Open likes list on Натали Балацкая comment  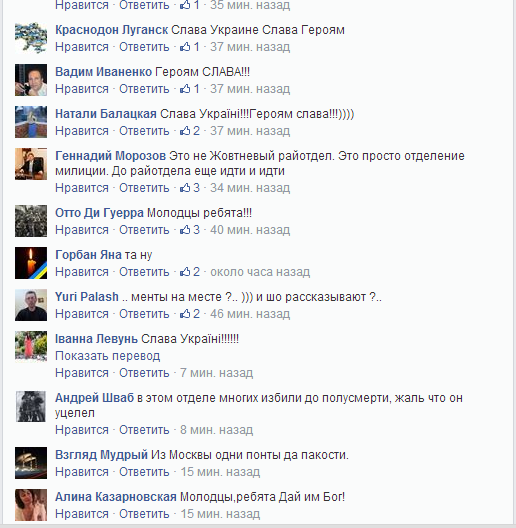190,131
